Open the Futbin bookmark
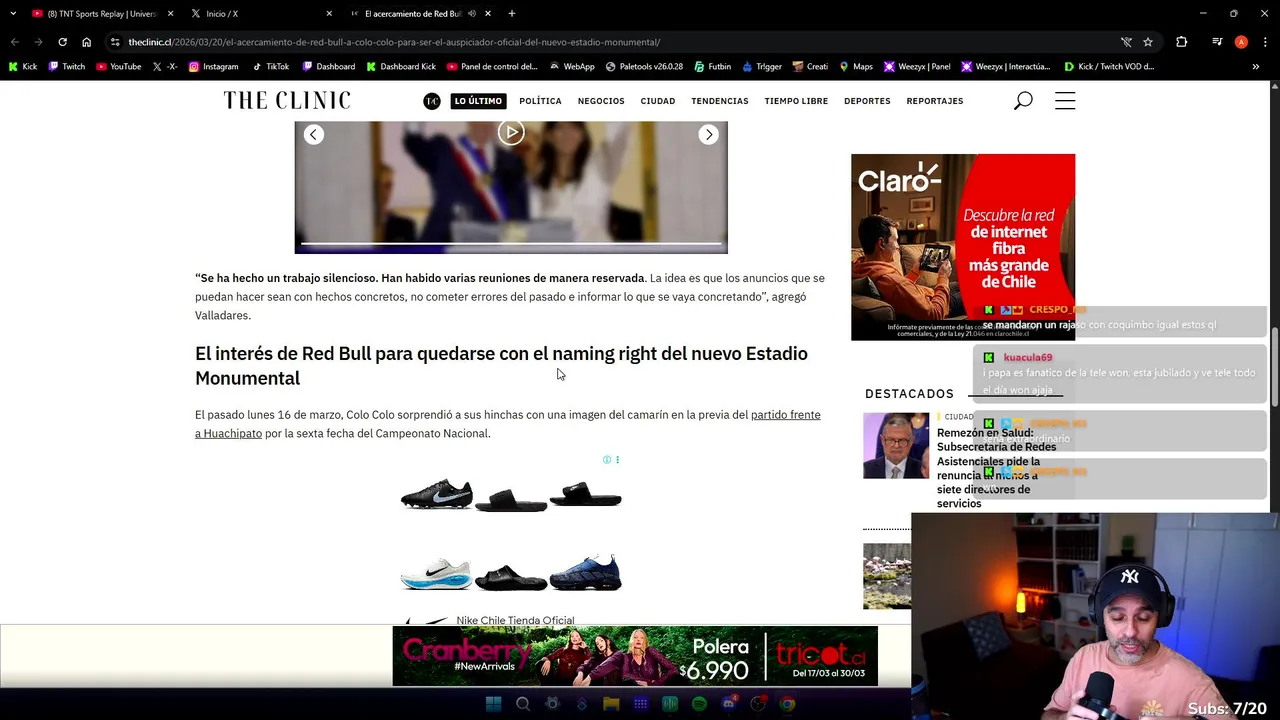Viewport: 1280px width, 720px height. [712, 67]
